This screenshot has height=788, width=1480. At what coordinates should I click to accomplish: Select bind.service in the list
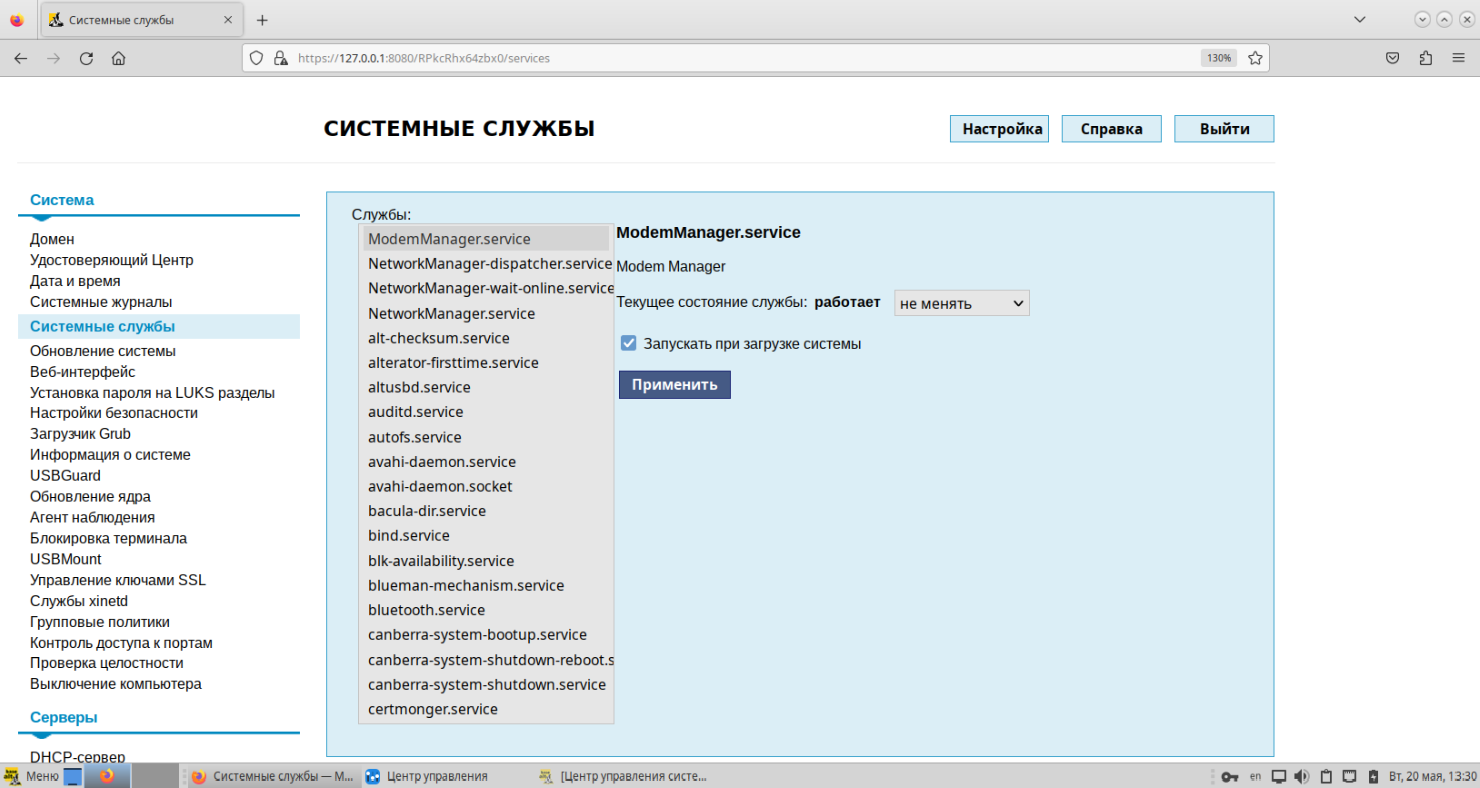[487, 536]
